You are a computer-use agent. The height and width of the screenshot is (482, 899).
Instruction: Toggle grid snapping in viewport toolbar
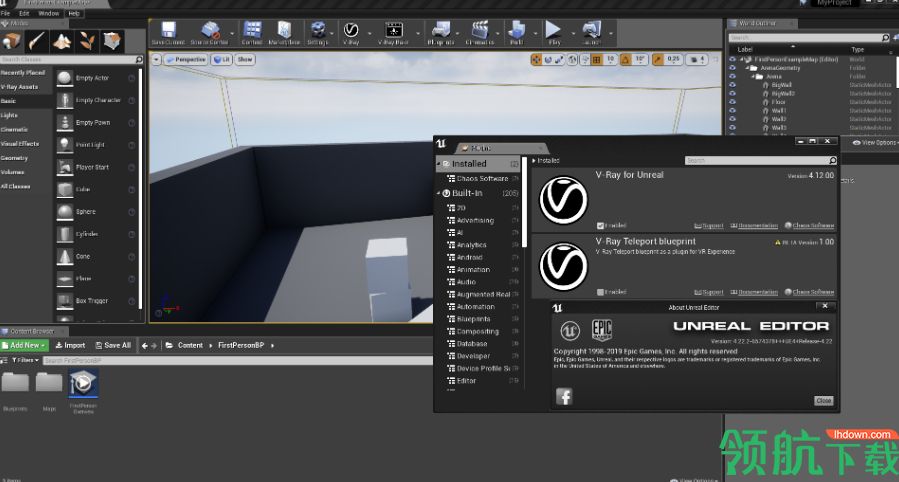pos(596,59)
